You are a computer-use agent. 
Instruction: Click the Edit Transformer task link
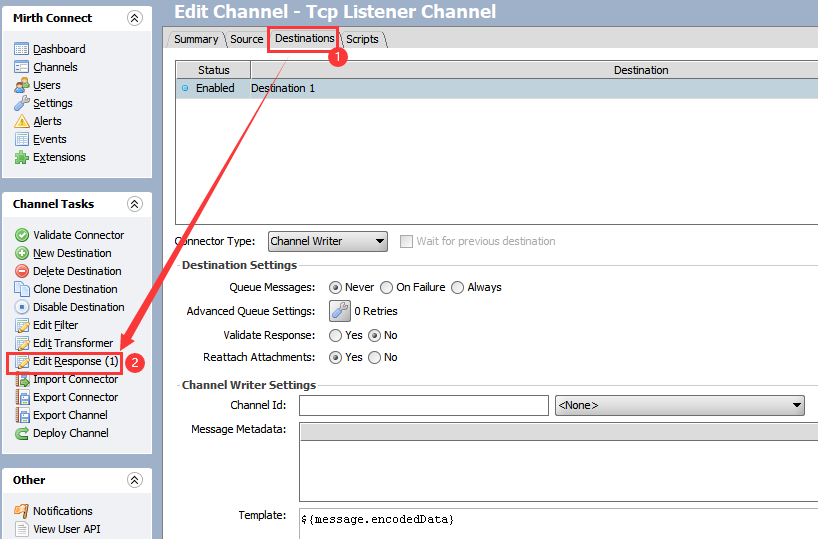pyautogui.click(x=73, y=343)
